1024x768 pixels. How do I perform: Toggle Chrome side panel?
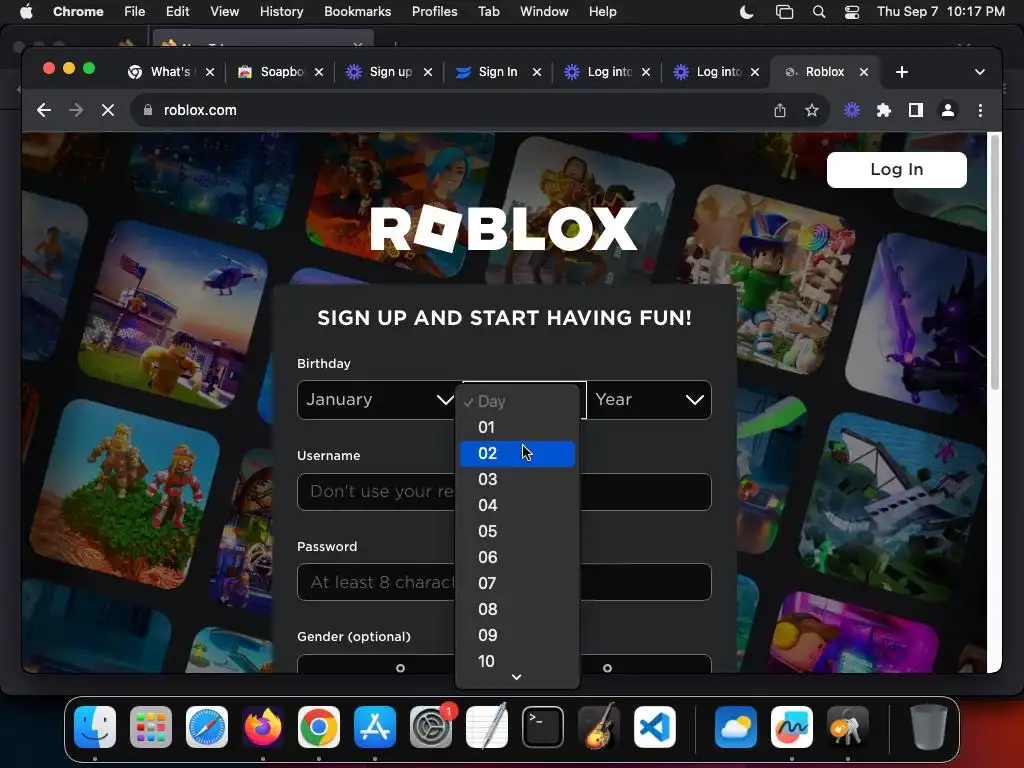(x=916, y=110)
